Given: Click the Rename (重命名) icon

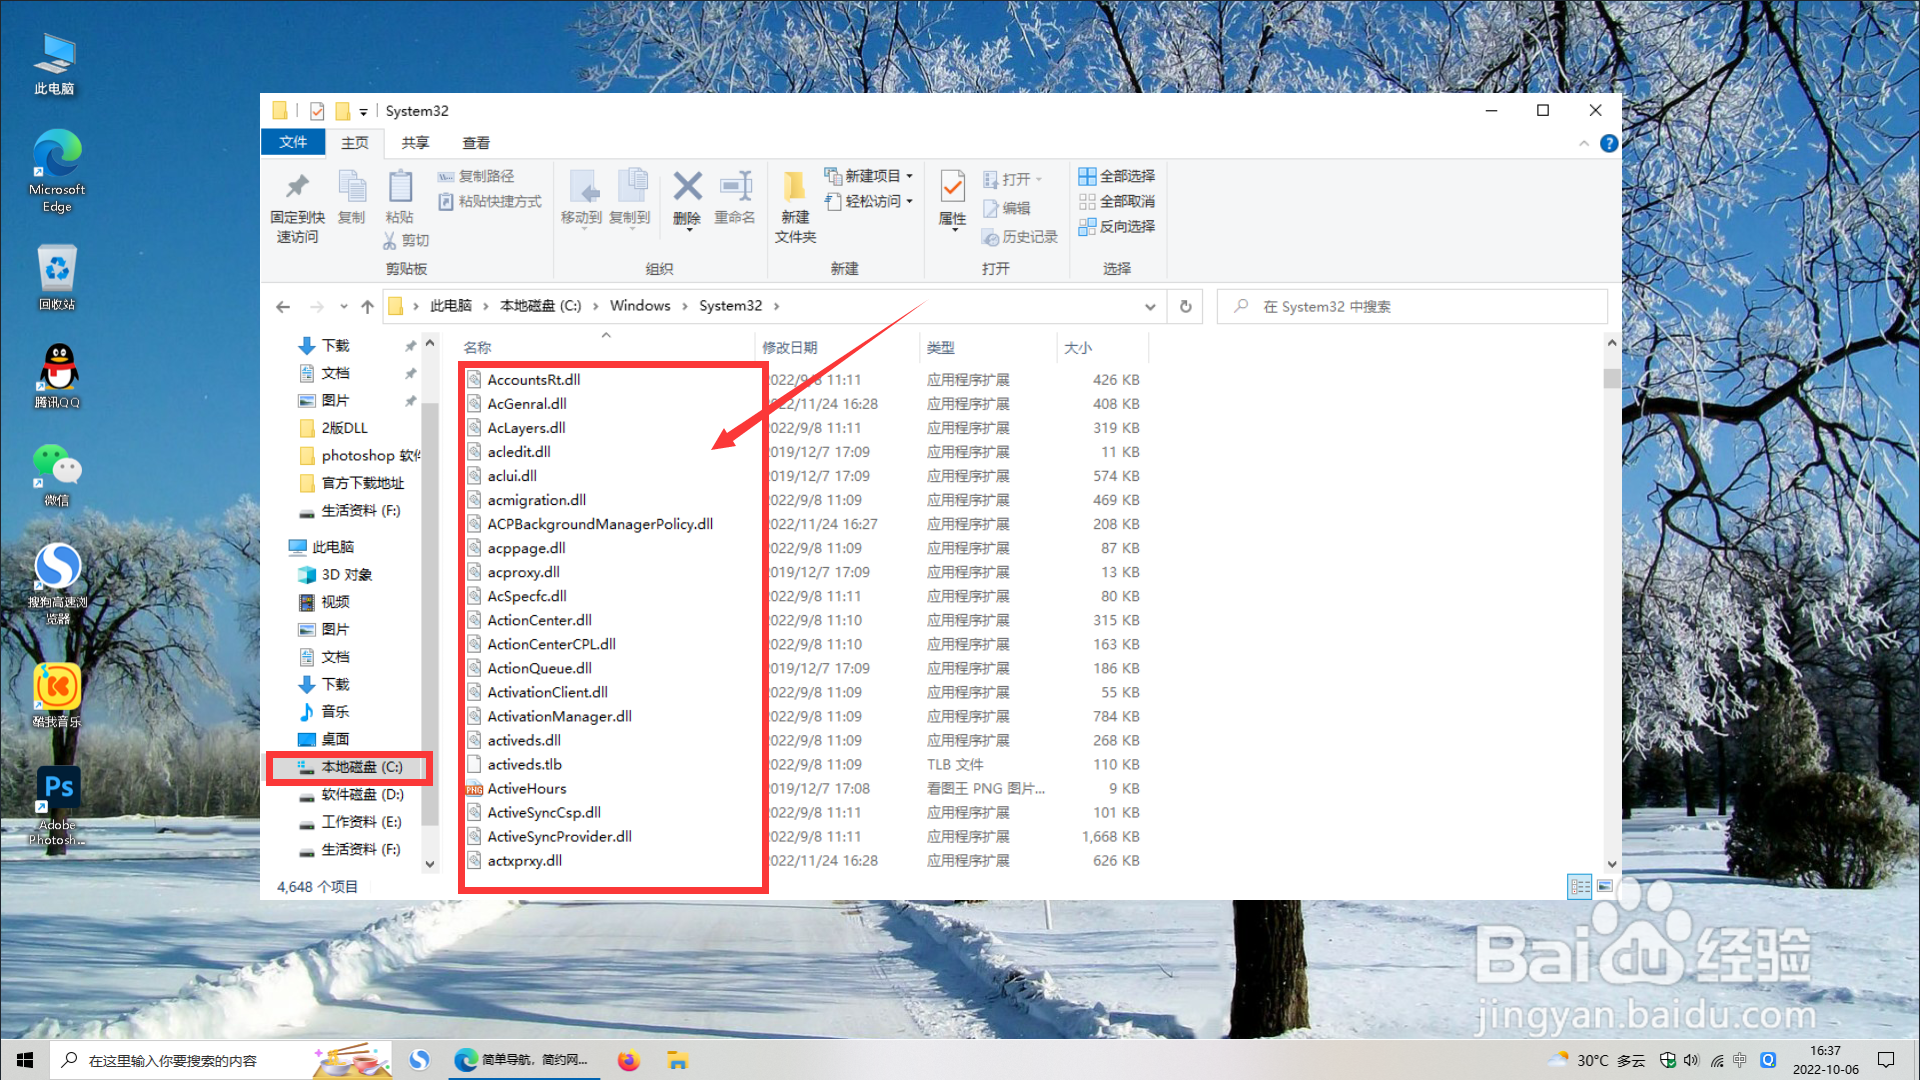Looking at the screenshot, I should pos(735,188).
